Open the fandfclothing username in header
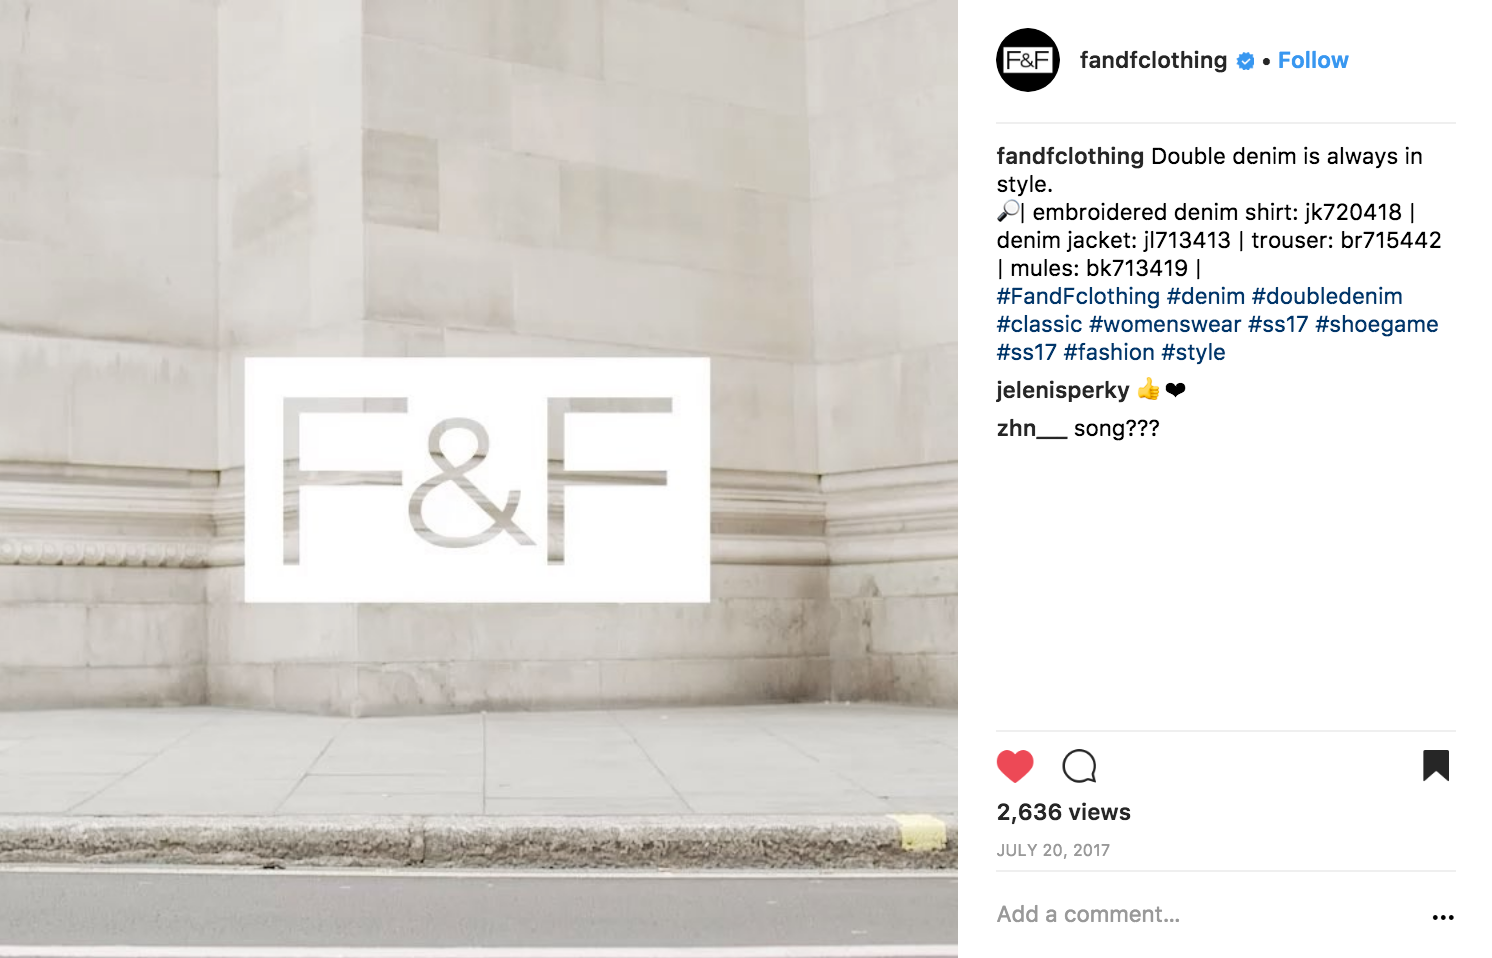 (x=1153, y=60)
